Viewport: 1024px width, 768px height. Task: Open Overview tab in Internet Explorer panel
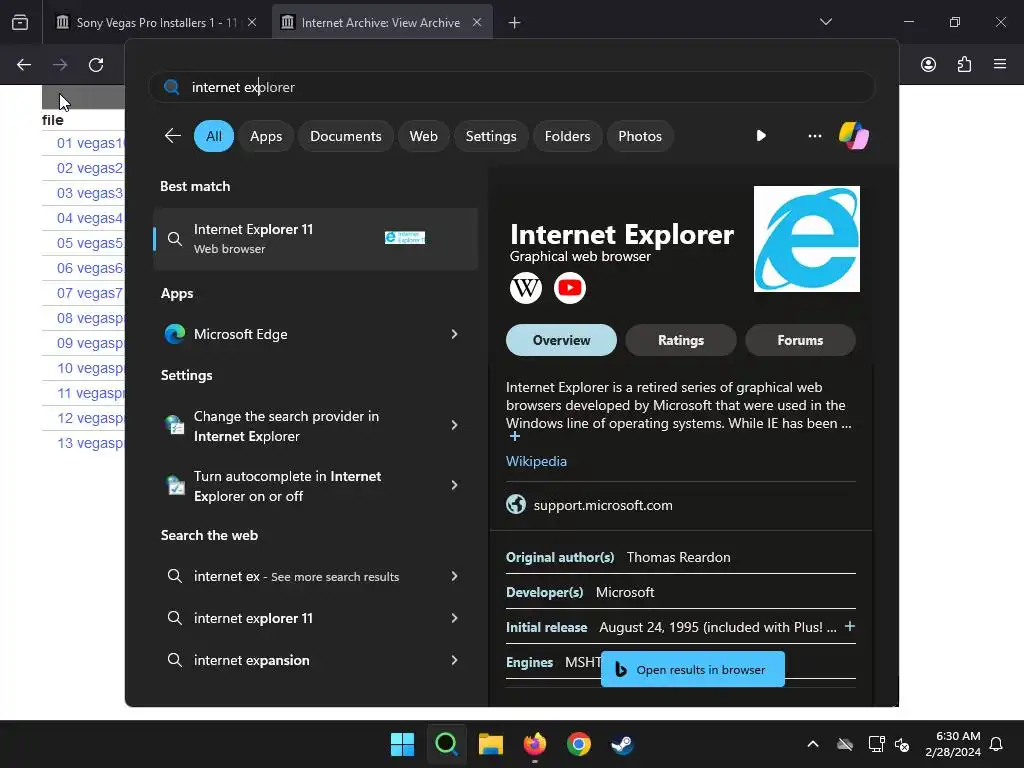tap(561, 340)
